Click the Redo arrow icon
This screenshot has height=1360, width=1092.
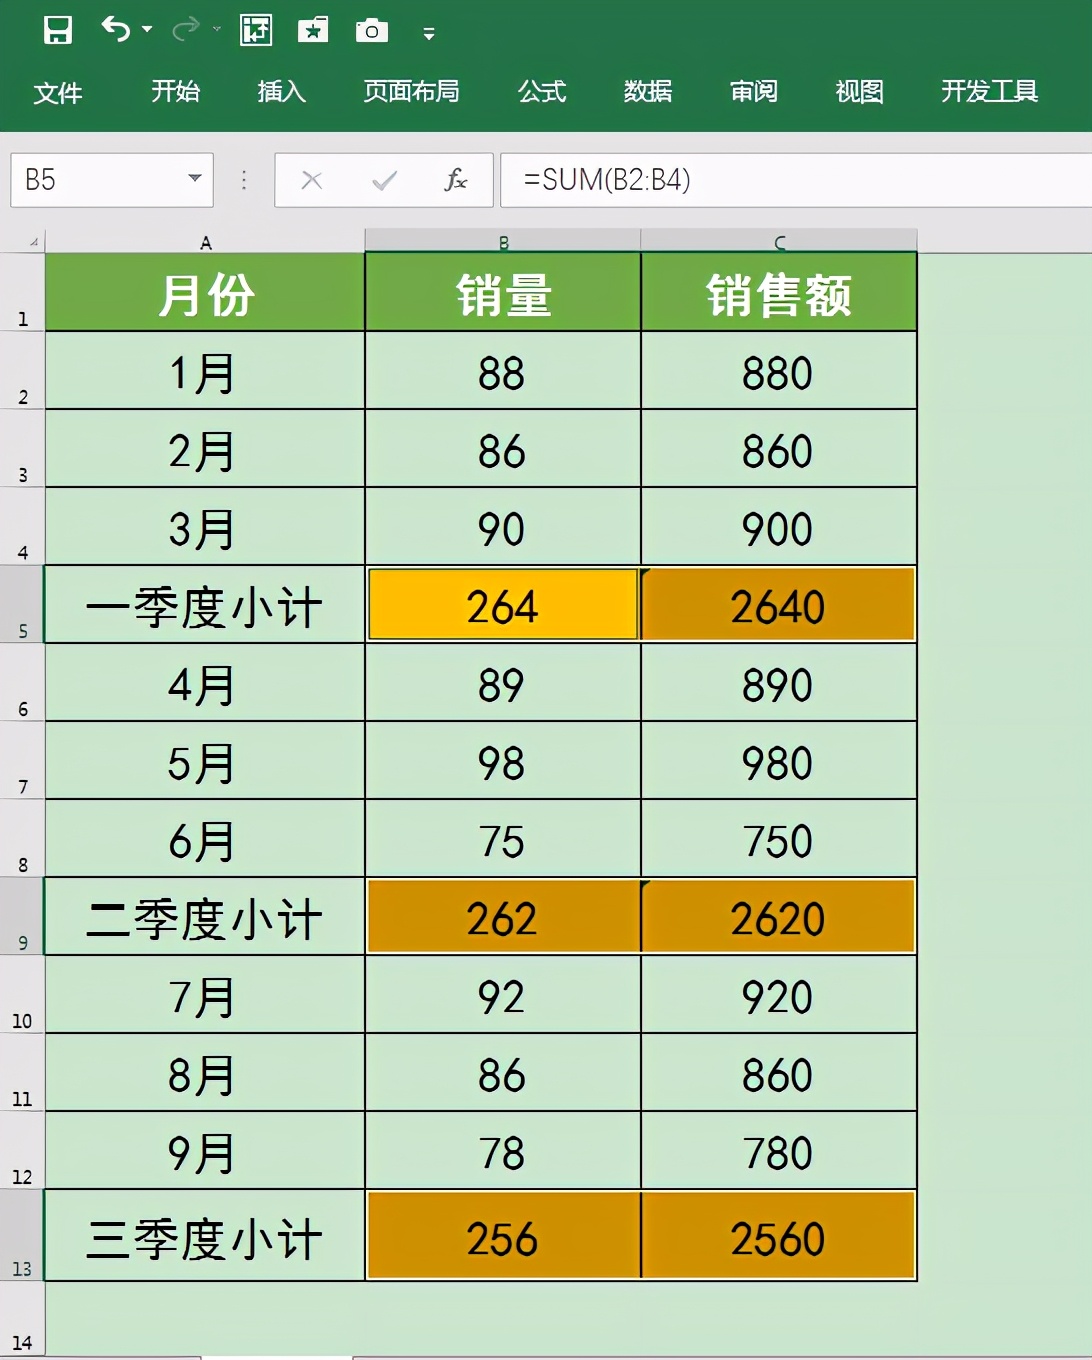[186, 30]
